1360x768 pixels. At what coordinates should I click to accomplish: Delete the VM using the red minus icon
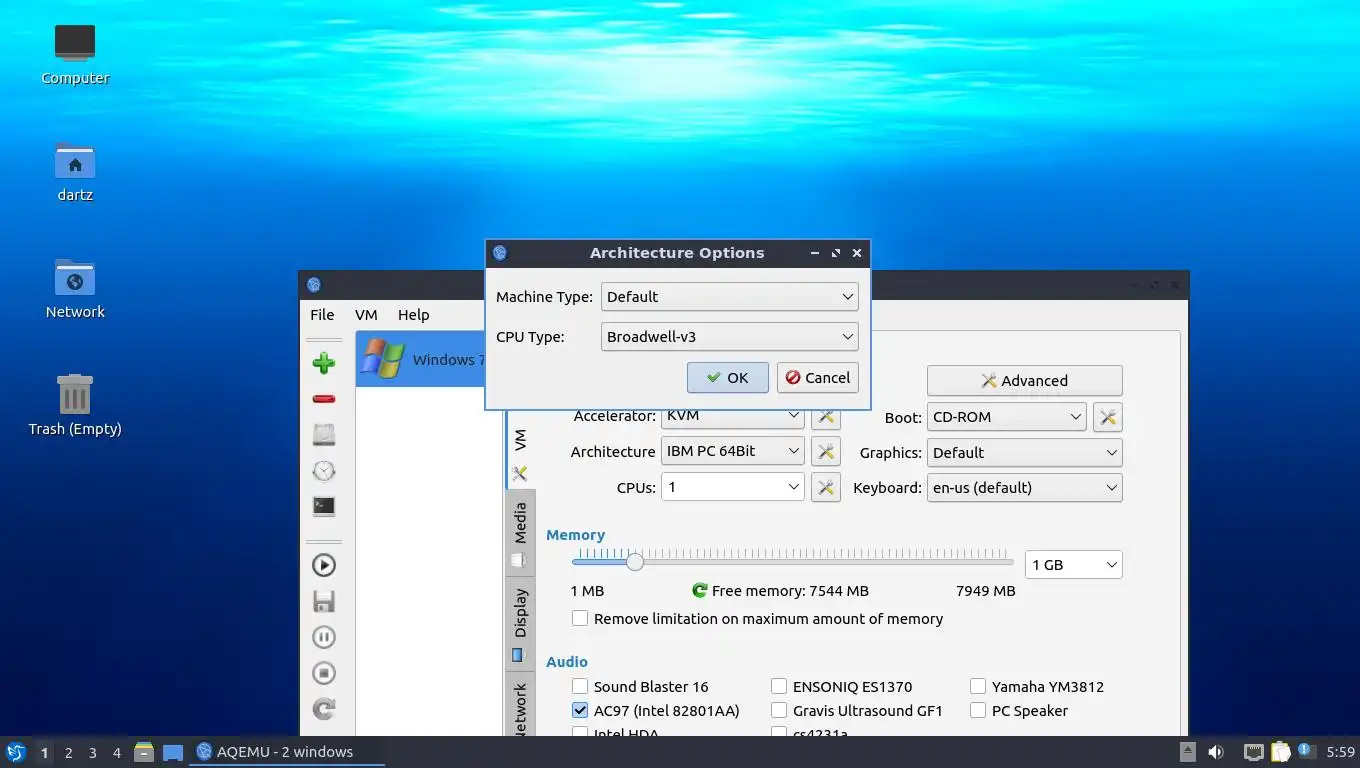323,399
